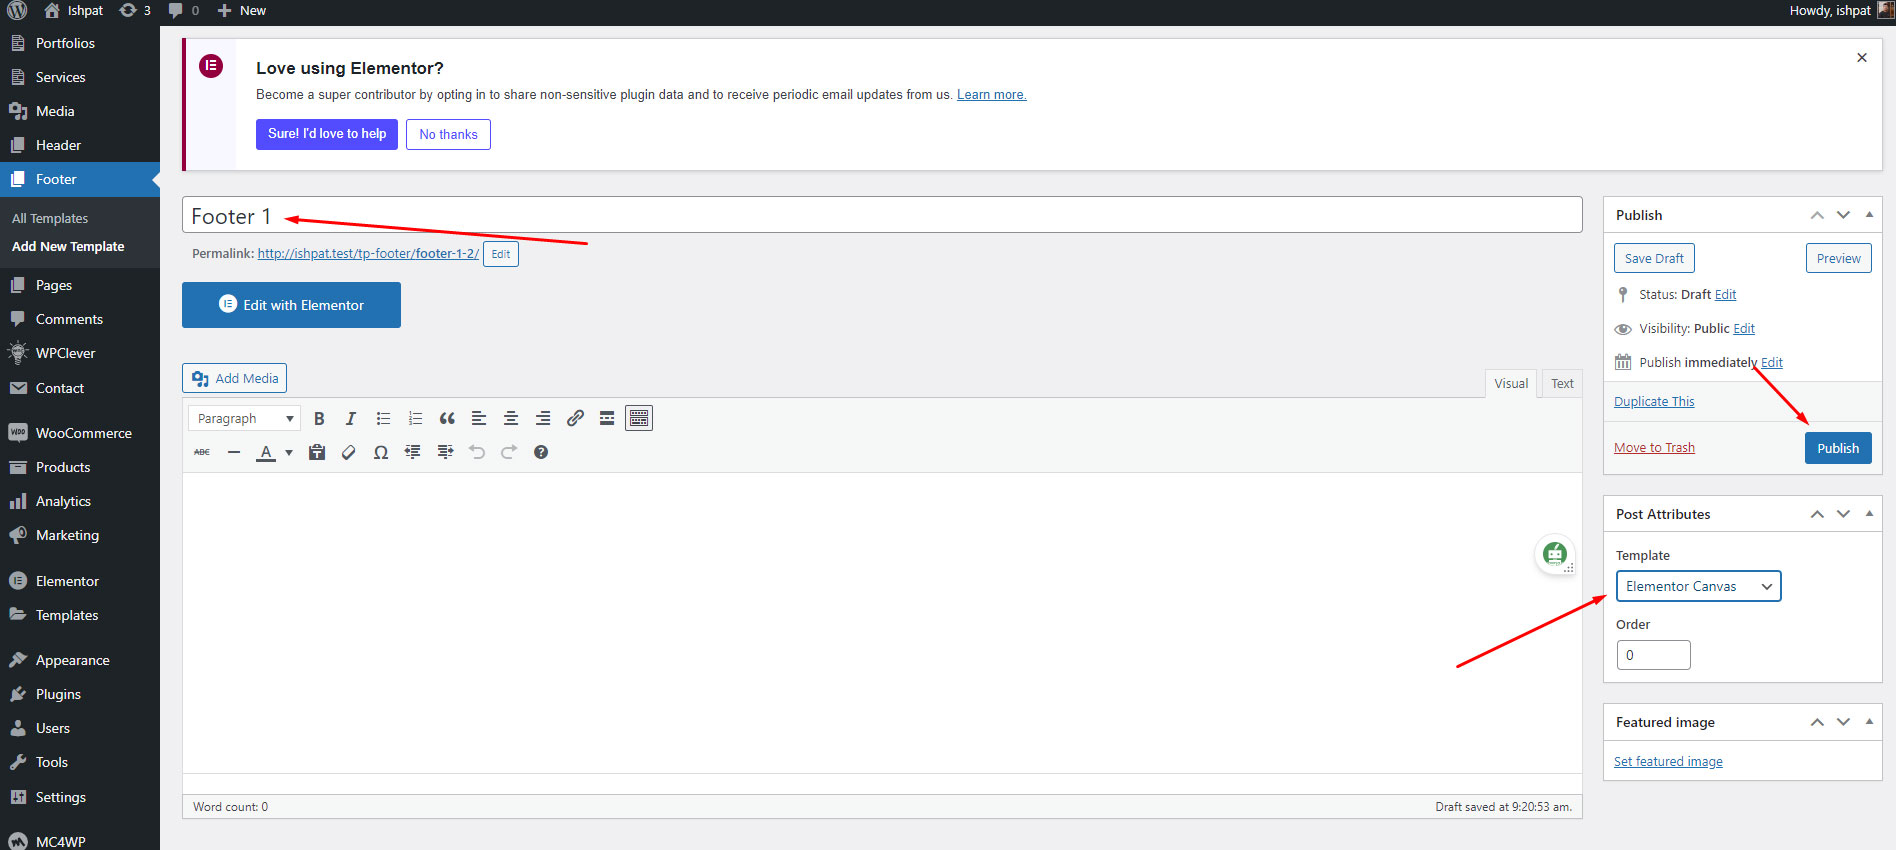1896x850 pixels.
Task: Undo the last editor action
Action: 477,452
